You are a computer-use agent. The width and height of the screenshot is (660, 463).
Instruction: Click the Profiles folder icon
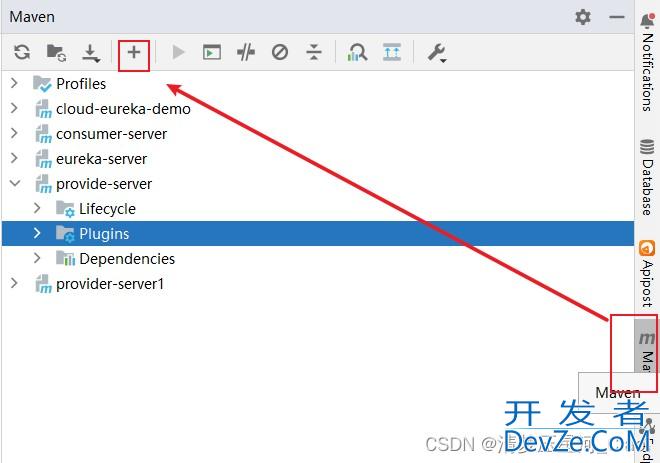point(42,84)
